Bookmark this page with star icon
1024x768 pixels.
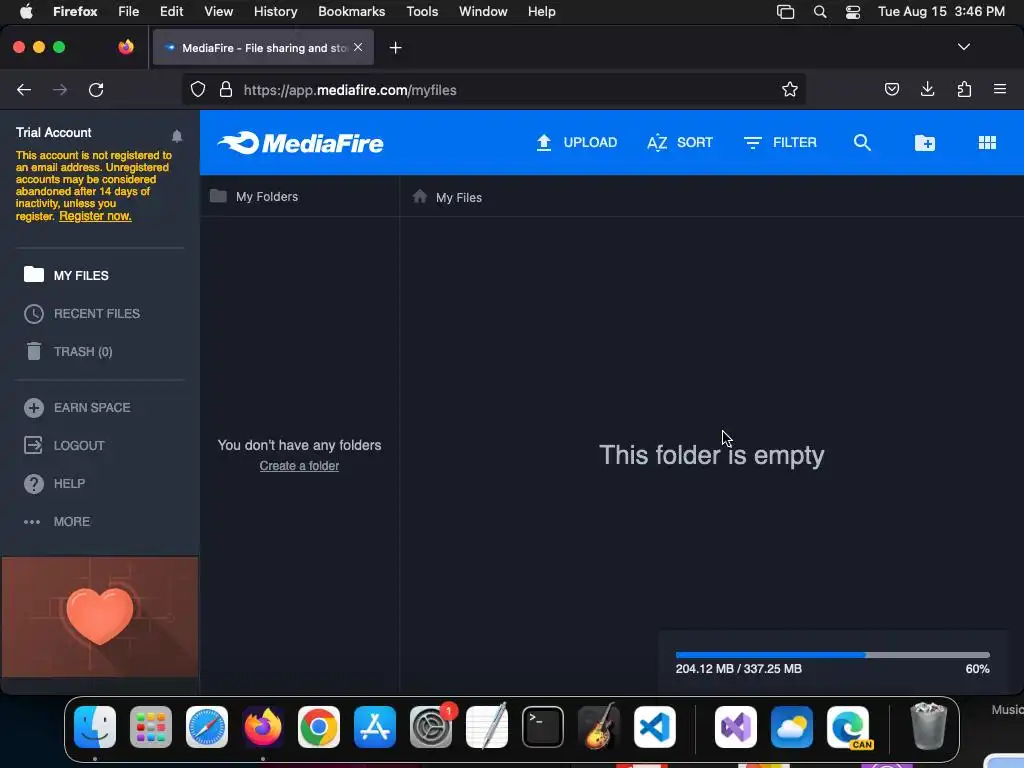pos(790,89)
